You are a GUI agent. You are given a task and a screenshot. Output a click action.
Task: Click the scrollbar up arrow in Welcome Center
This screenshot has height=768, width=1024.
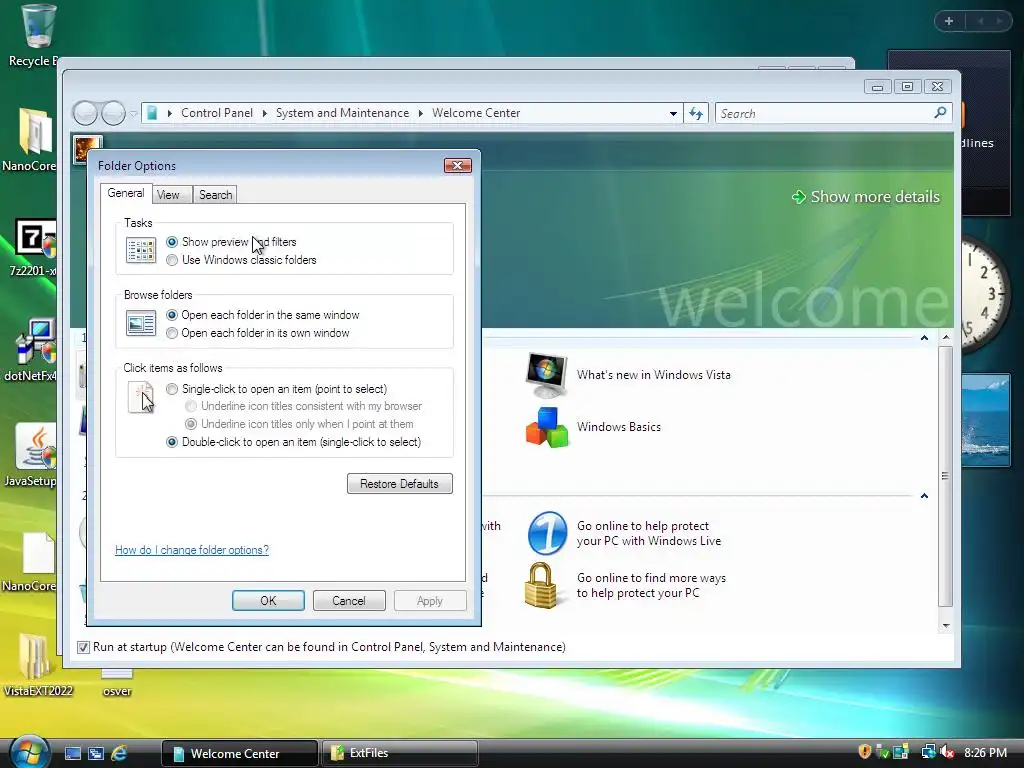pyautogui.click(x=946, y=338)
